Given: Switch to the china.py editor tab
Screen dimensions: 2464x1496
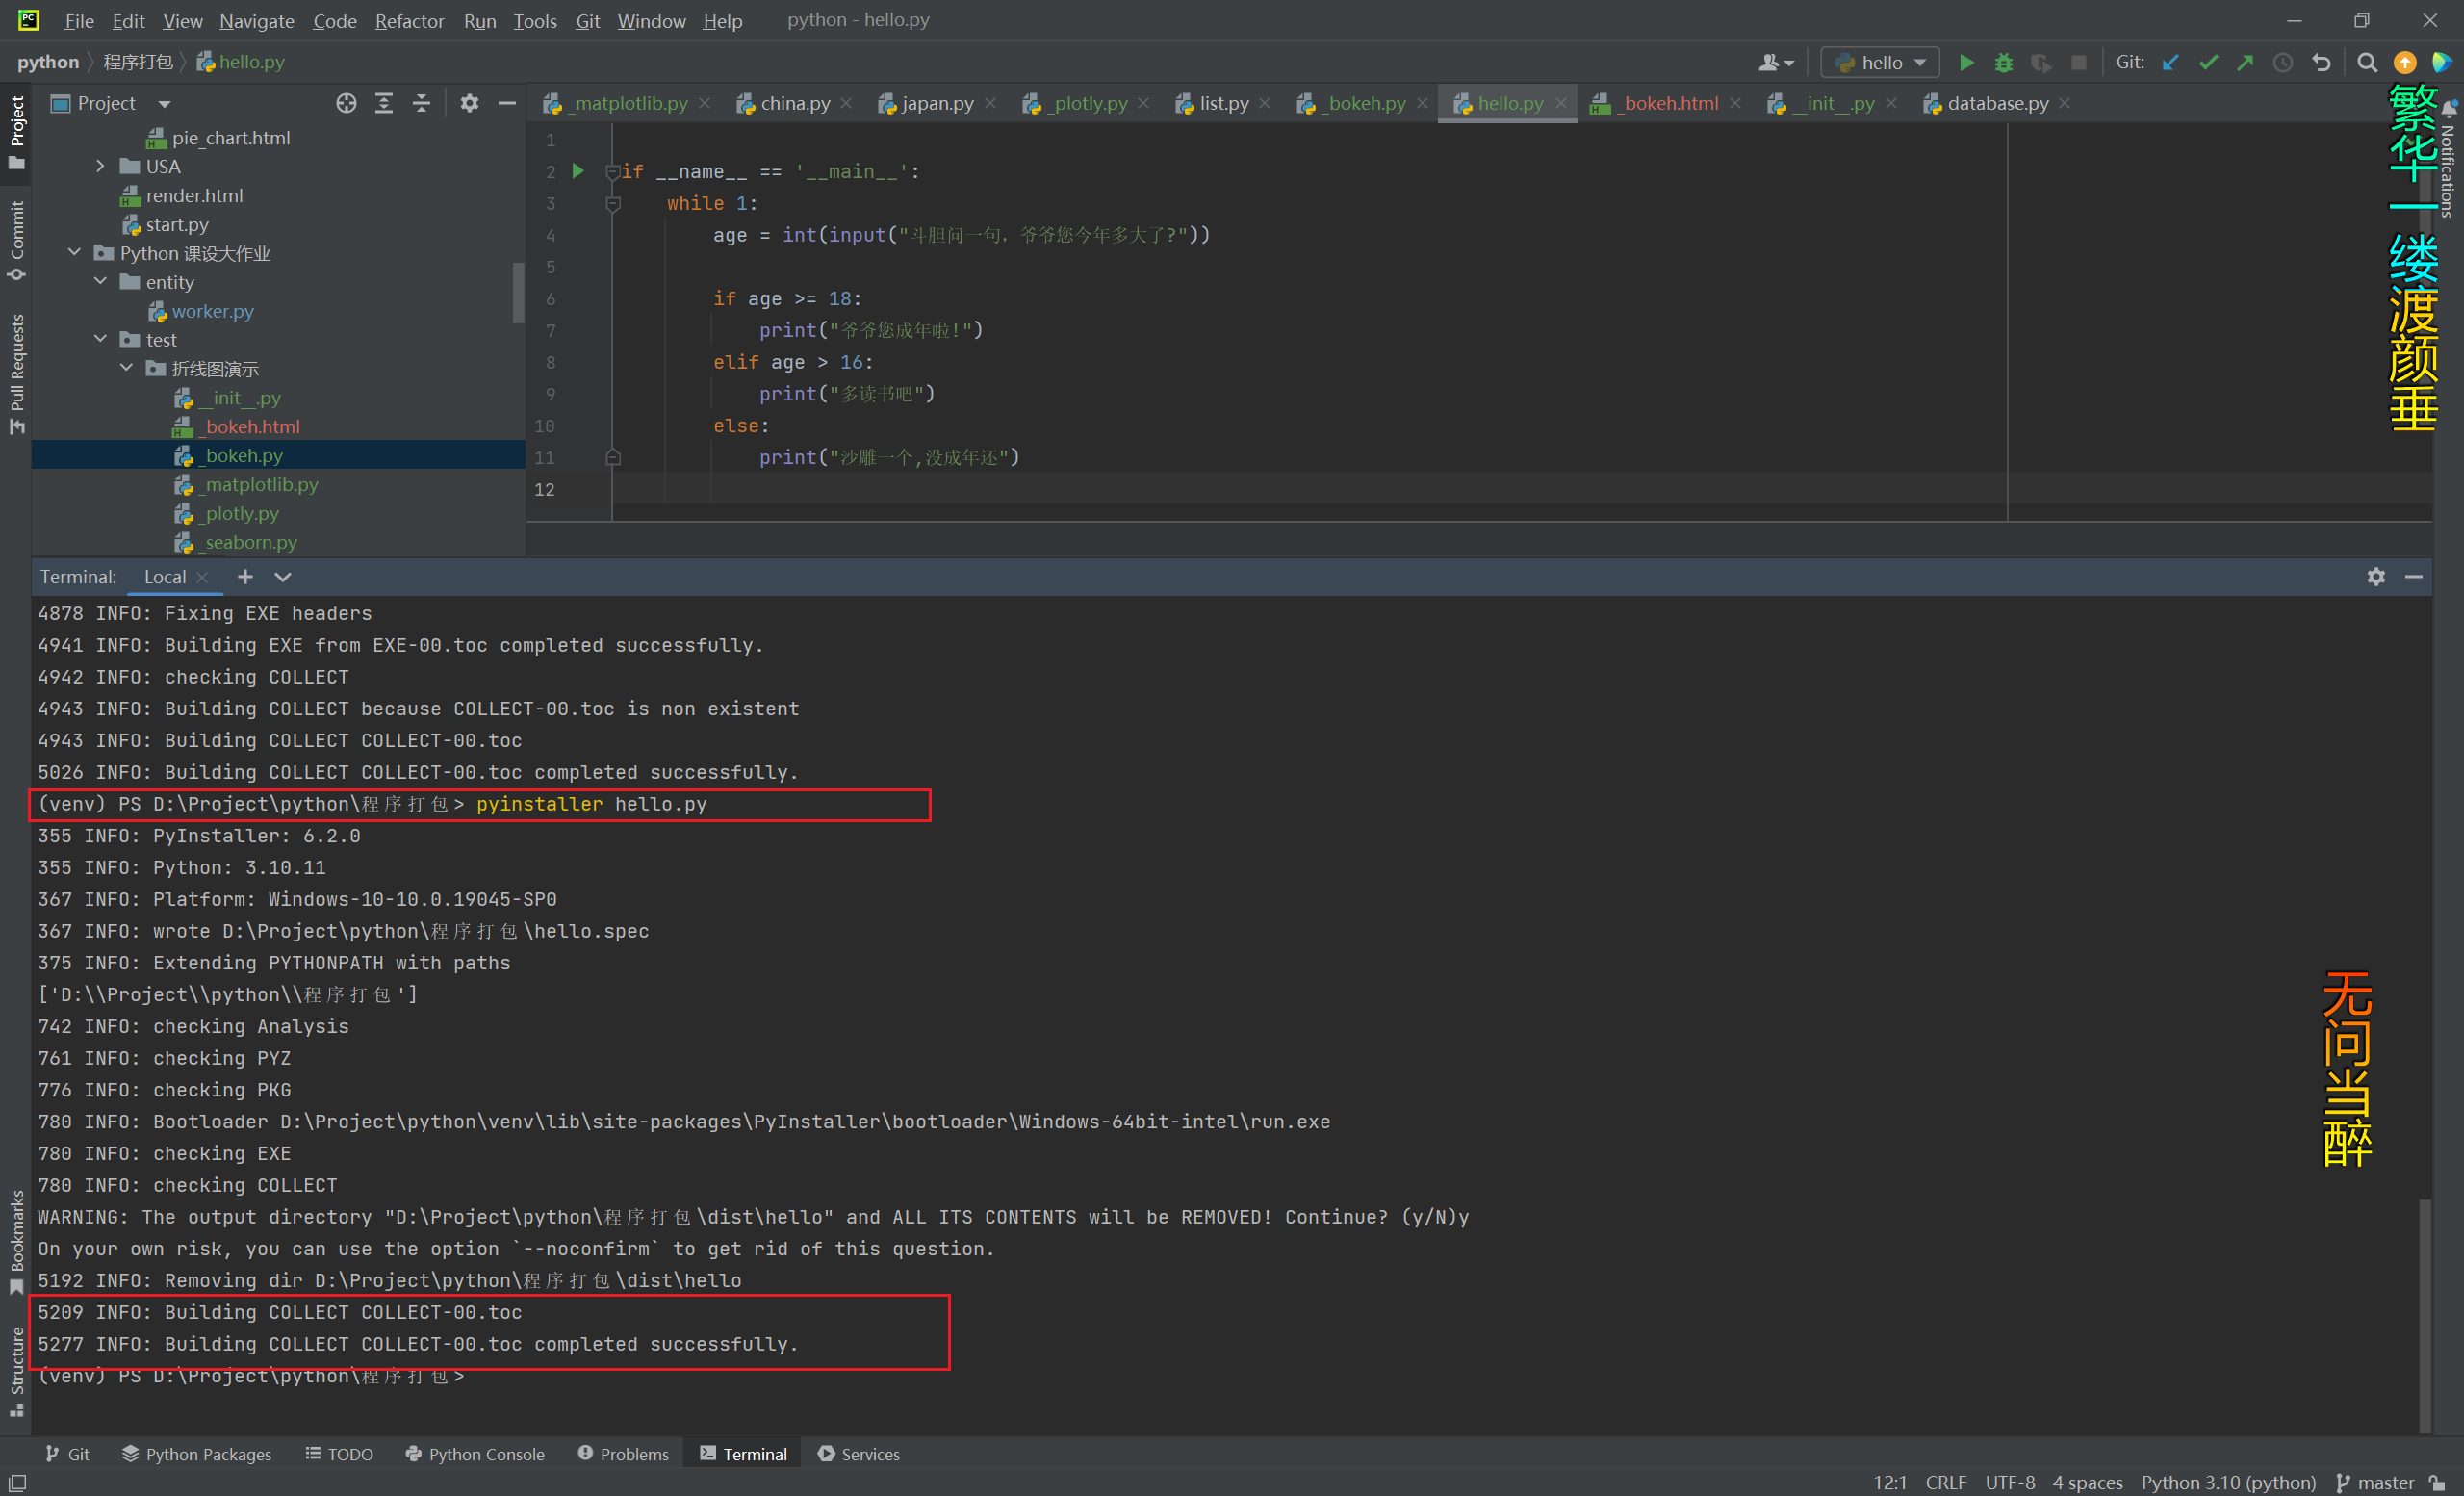Looking at the screenshot, I should click(x=794, y=103).
